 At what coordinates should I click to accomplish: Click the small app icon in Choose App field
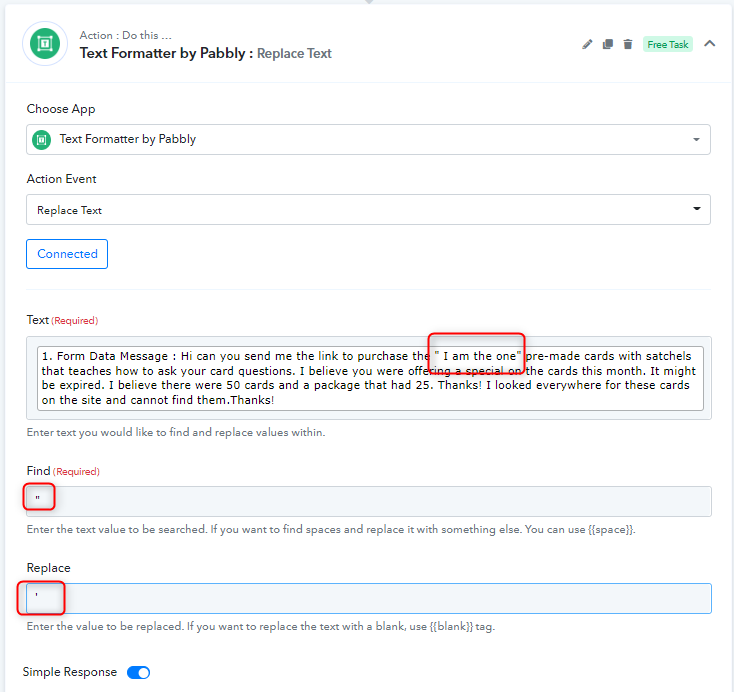pos(41,140)
